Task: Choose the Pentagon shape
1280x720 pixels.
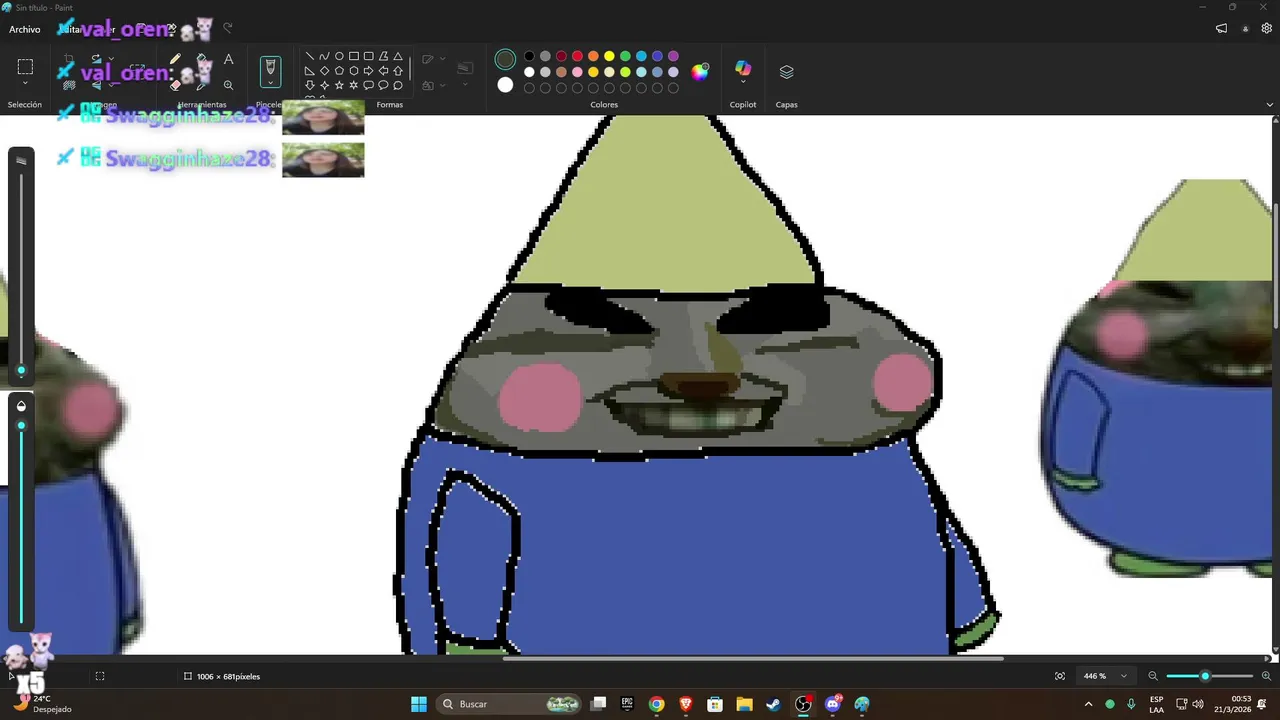Action: coord(339,71)
